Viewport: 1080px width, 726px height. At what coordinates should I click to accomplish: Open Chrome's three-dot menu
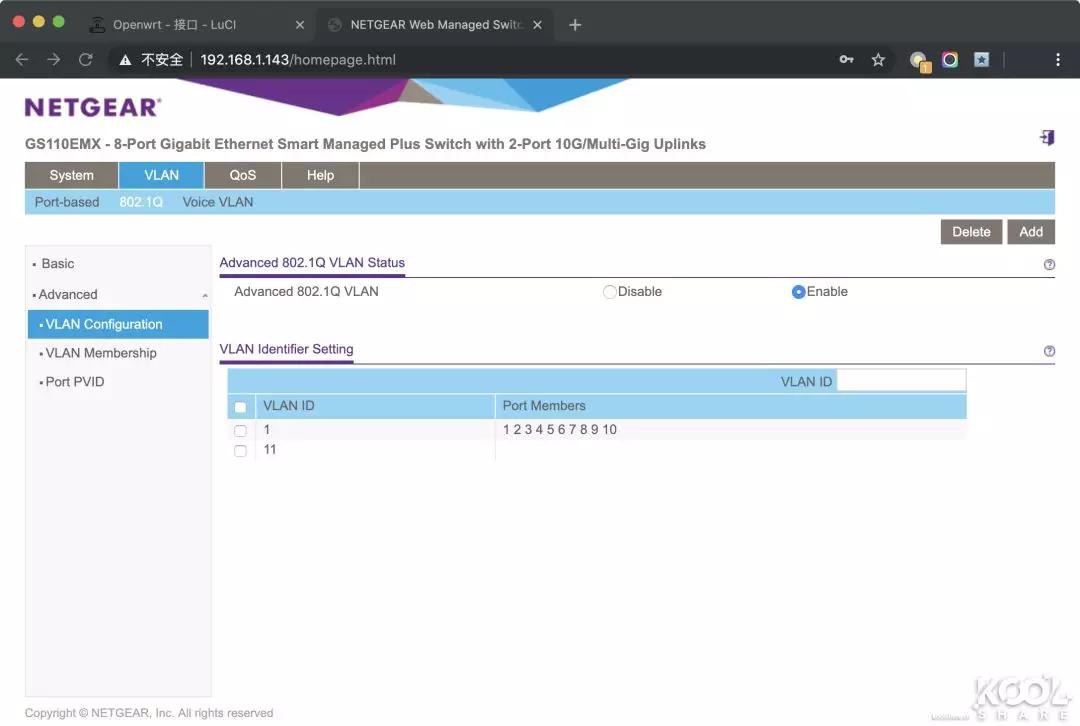point(1057,60)
